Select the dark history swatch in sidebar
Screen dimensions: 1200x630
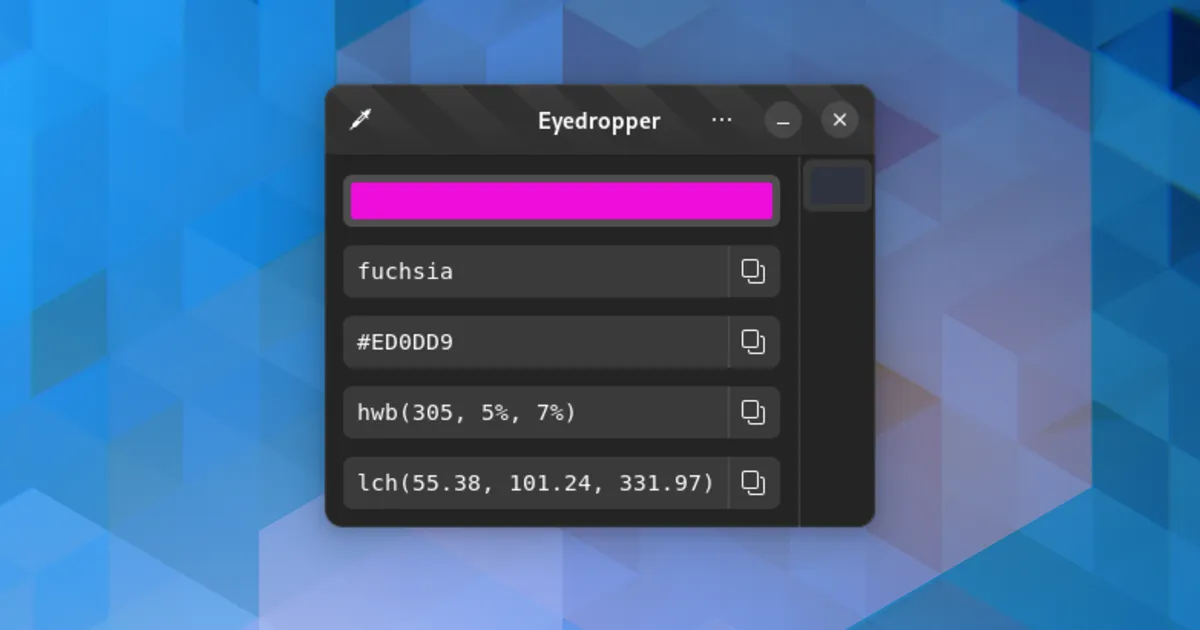pyautogui.click(x=837, y=186)
